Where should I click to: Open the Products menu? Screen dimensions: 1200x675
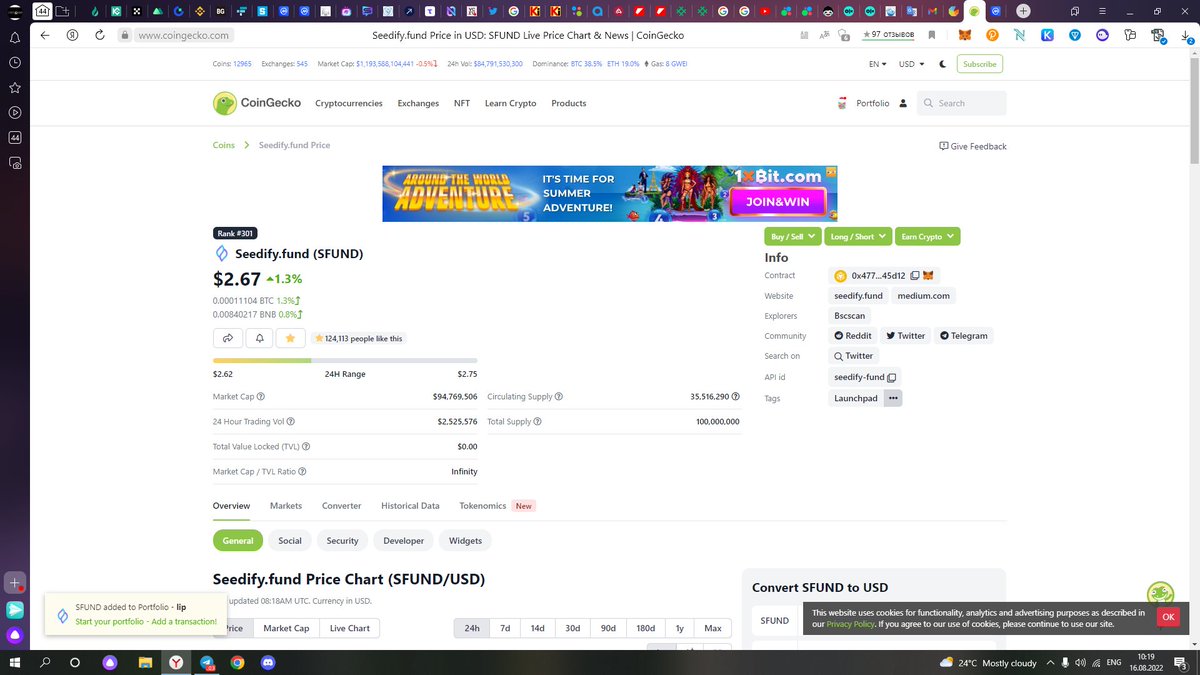pos(569,103)
